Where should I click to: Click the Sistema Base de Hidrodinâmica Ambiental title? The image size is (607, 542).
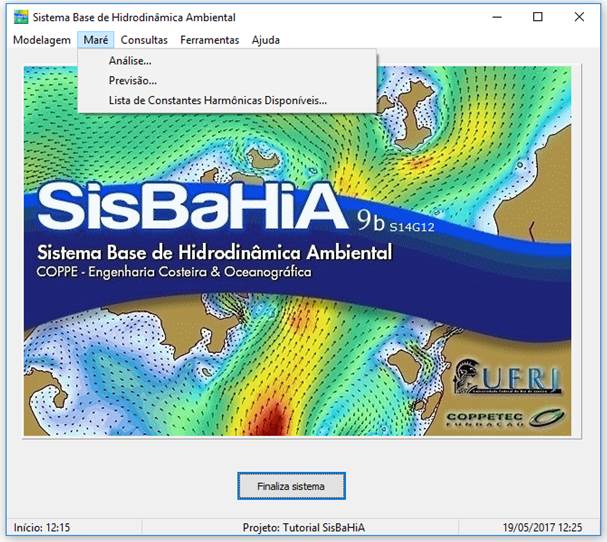coord(134,17)
